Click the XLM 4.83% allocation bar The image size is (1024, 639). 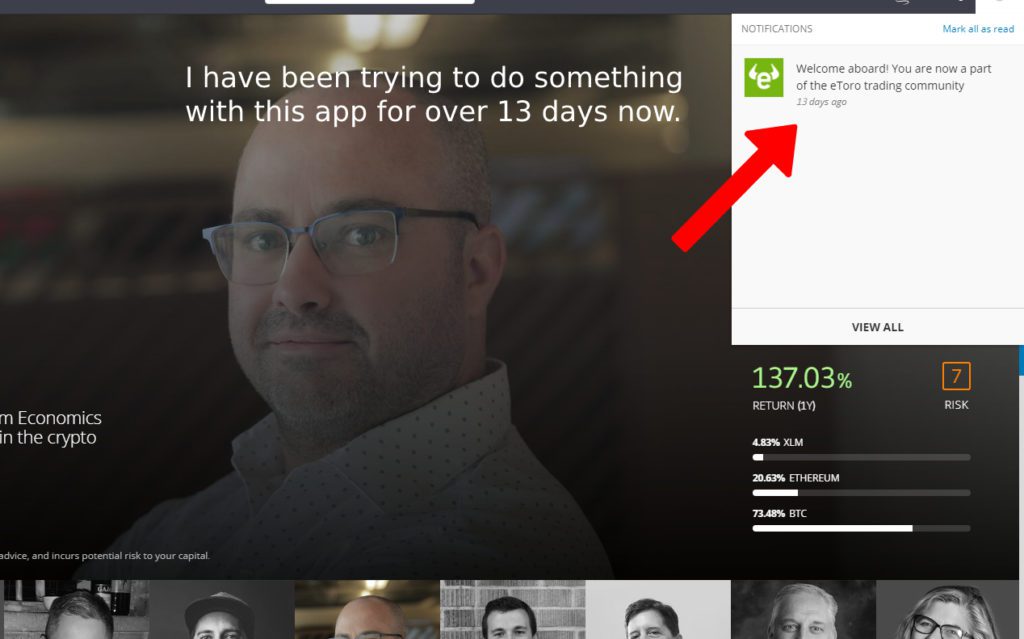861,457
